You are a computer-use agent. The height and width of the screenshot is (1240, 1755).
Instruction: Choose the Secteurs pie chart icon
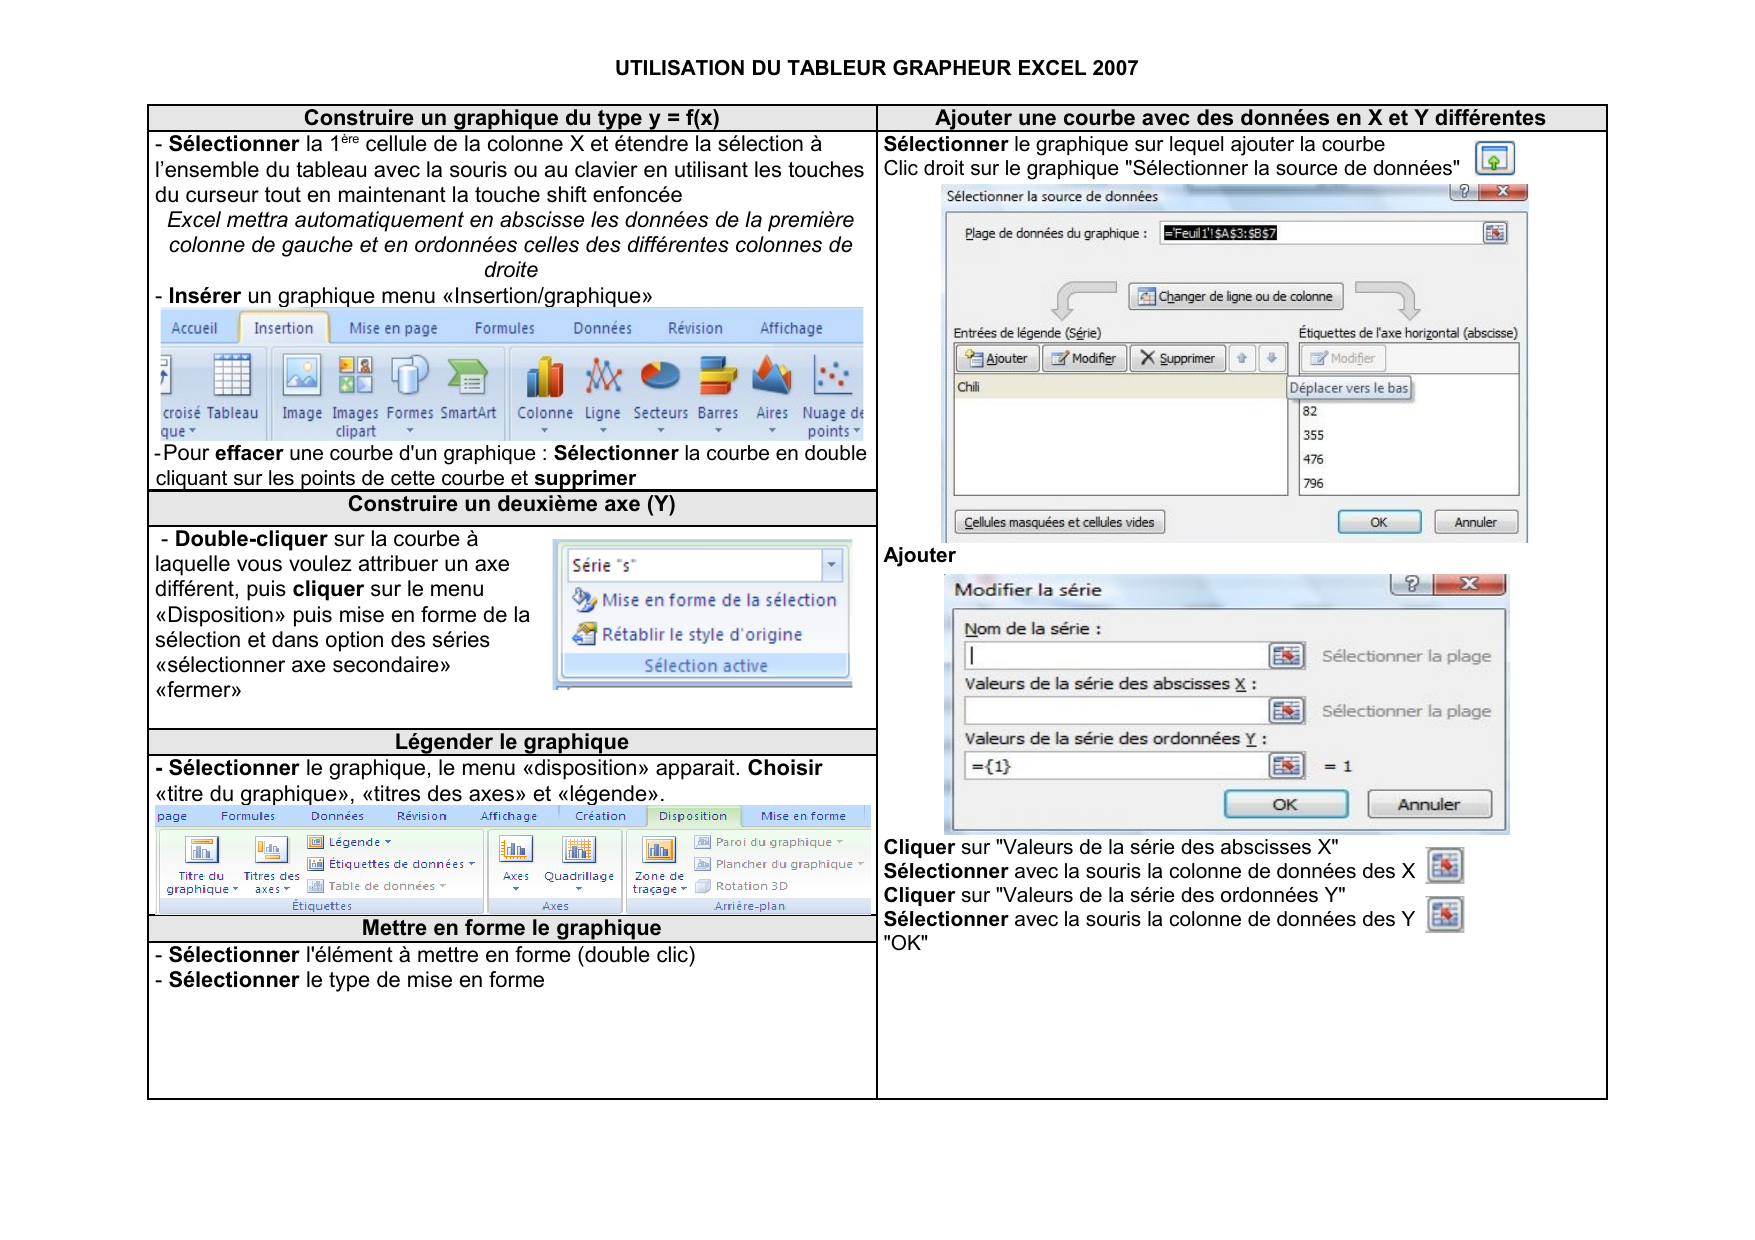click(x=660, y=379)
